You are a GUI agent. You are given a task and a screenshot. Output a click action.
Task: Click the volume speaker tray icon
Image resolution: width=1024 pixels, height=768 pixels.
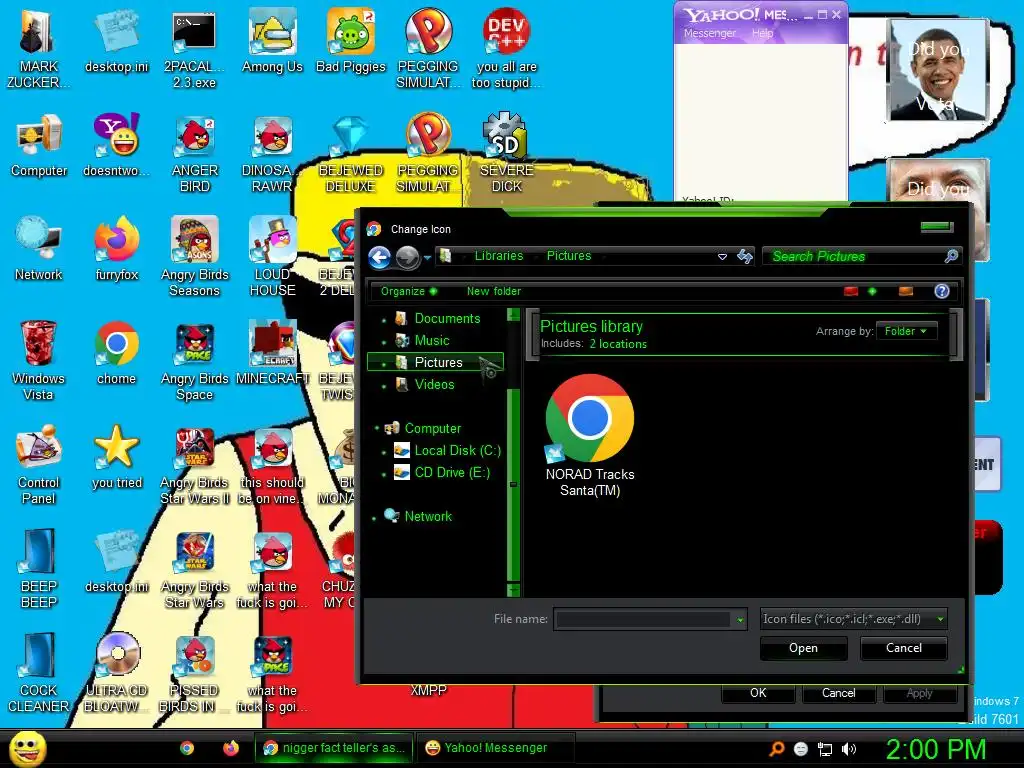coord(848,749)
